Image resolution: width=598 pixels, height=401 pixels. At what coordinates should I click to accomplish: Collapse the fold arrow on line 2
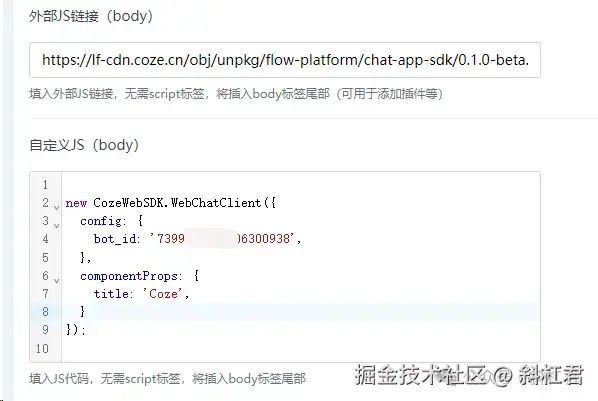point(56,208)
